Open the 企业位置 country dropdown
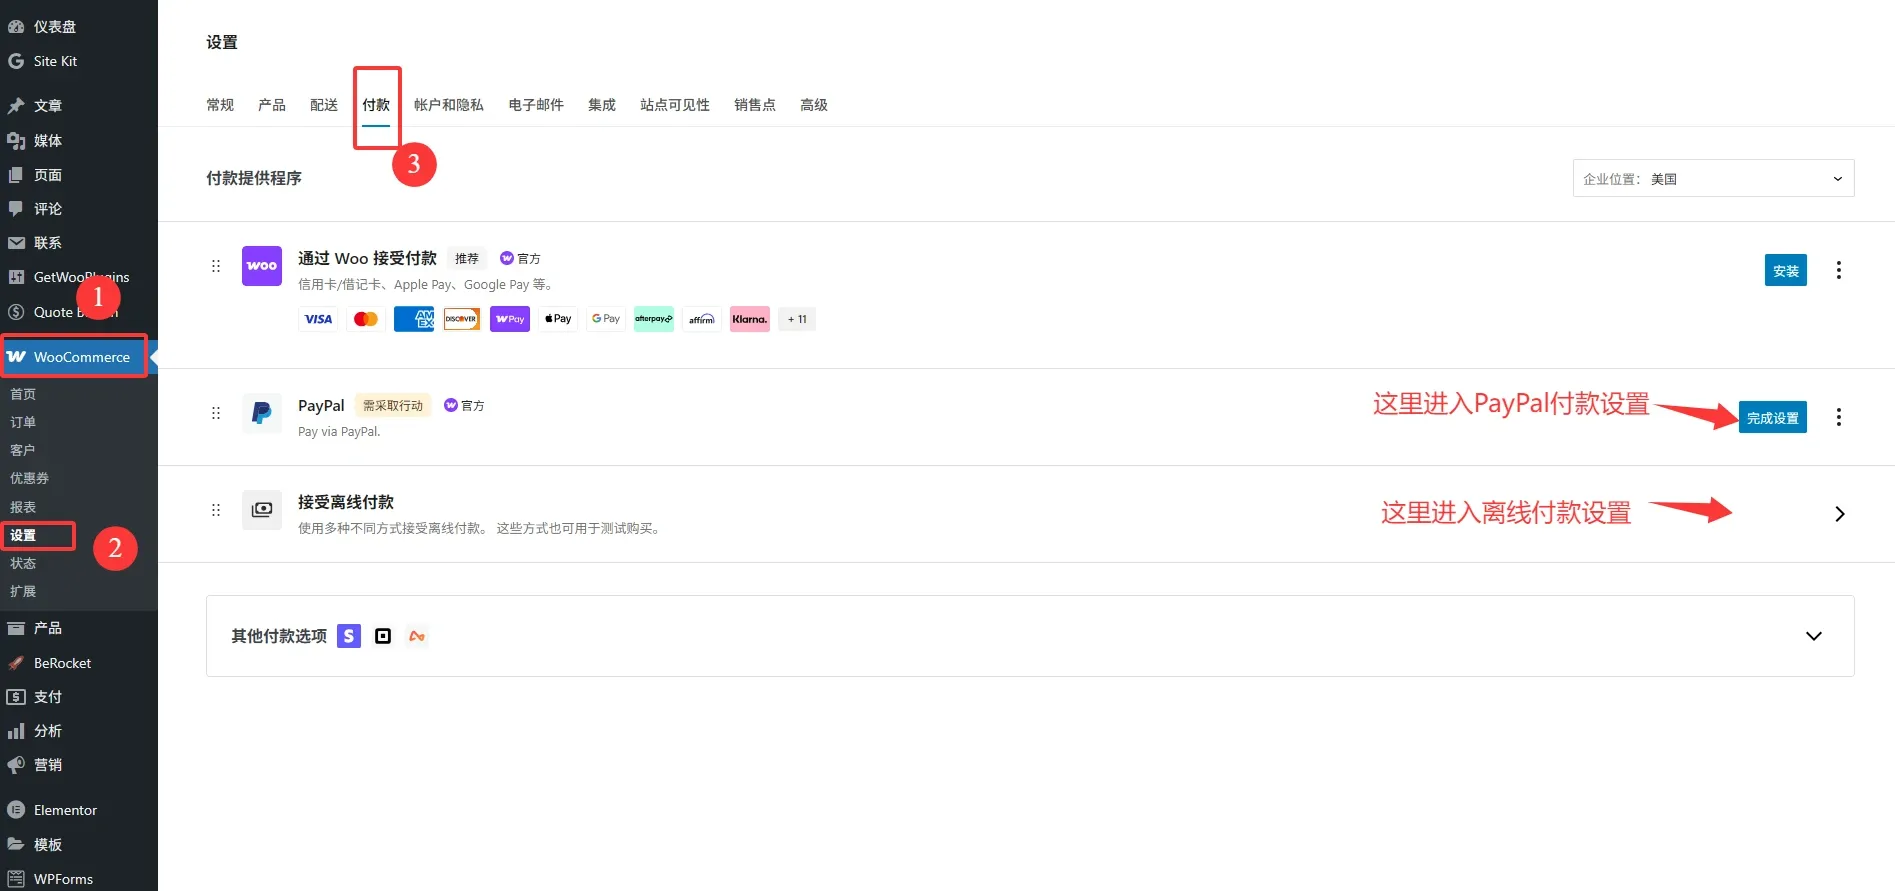Image resolution: width=1895 pixels, height=891 pixels. click(1713, 179)
